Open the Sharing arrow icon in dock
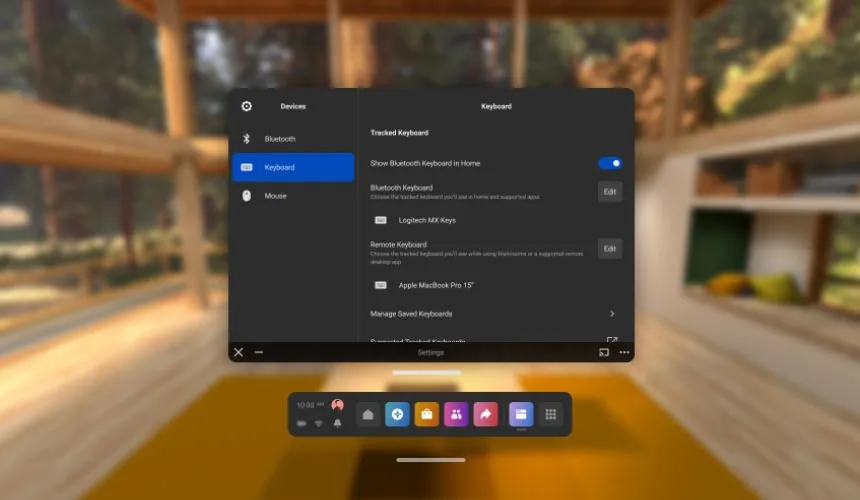The image size is (860, 500). tap(485, 414)
